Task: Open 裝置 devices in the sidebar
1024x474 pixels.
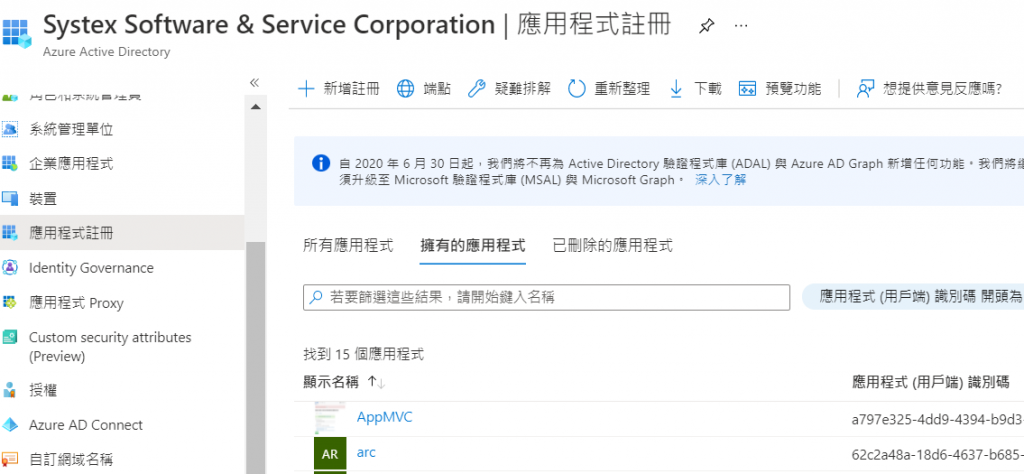Action: tap(43, 198)
